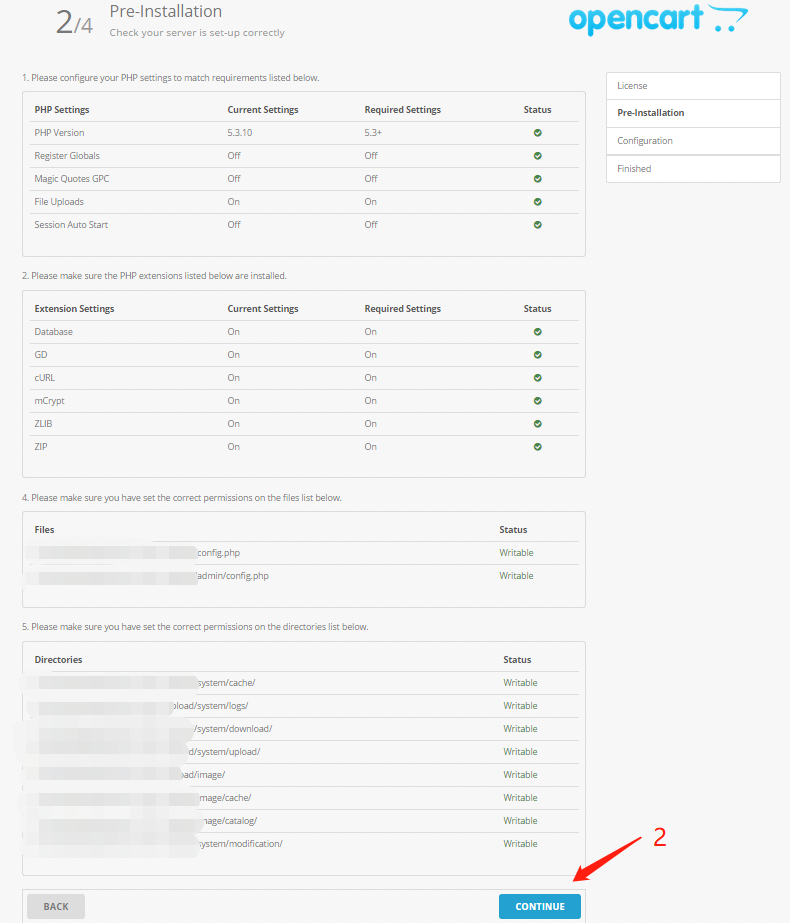The width and height of the screenshot is (790, 923).
Task: Select Writable status for admin/config.php
Action: coord(516,576)
